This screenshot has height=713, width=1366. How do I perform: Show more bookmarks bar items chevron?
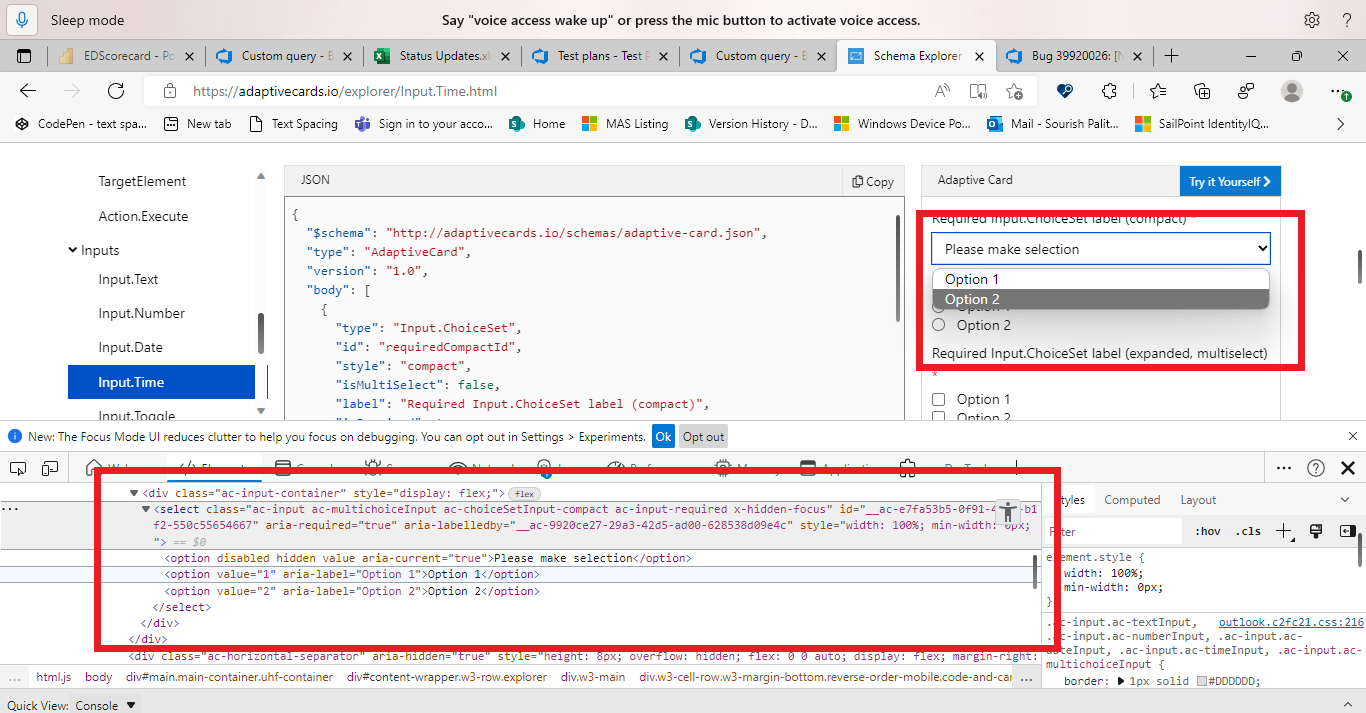[1341, 124]
